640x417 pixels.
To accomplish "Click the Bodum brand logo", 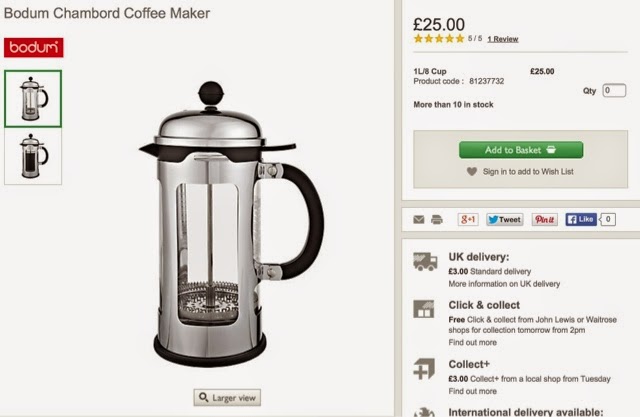I will click(x=33, y=48).
